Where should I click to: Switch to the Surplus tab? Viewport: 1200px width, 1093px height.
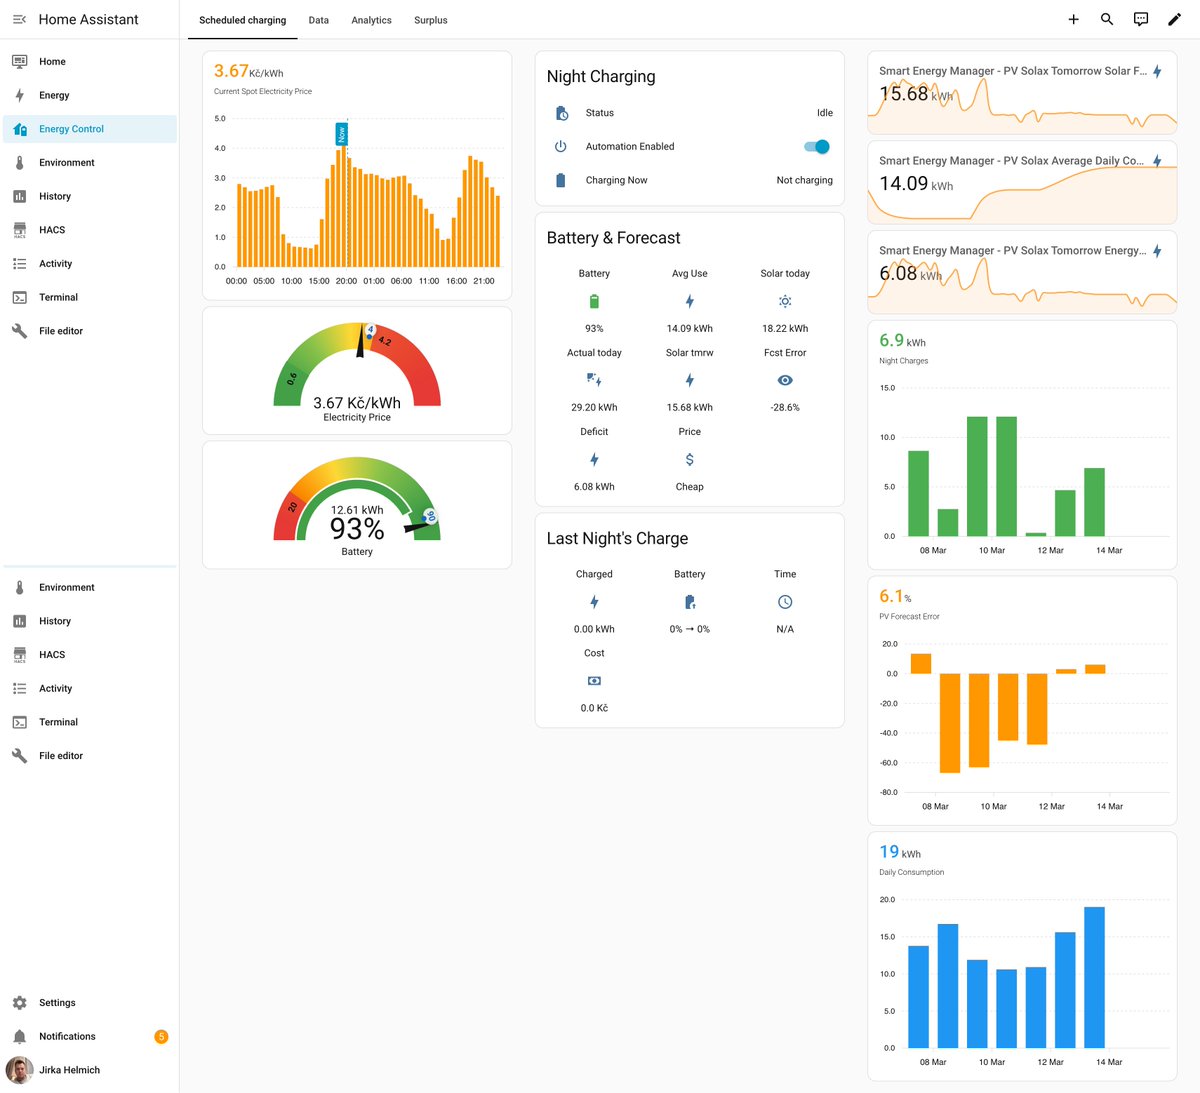click(431, 20)
